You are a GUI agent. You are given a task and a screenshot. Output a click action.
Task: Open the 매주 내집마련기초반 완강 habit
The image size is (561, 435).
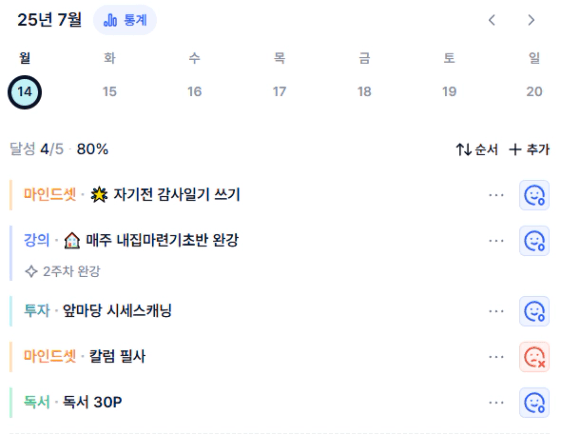pyautogui.click(x=162, y=240)
